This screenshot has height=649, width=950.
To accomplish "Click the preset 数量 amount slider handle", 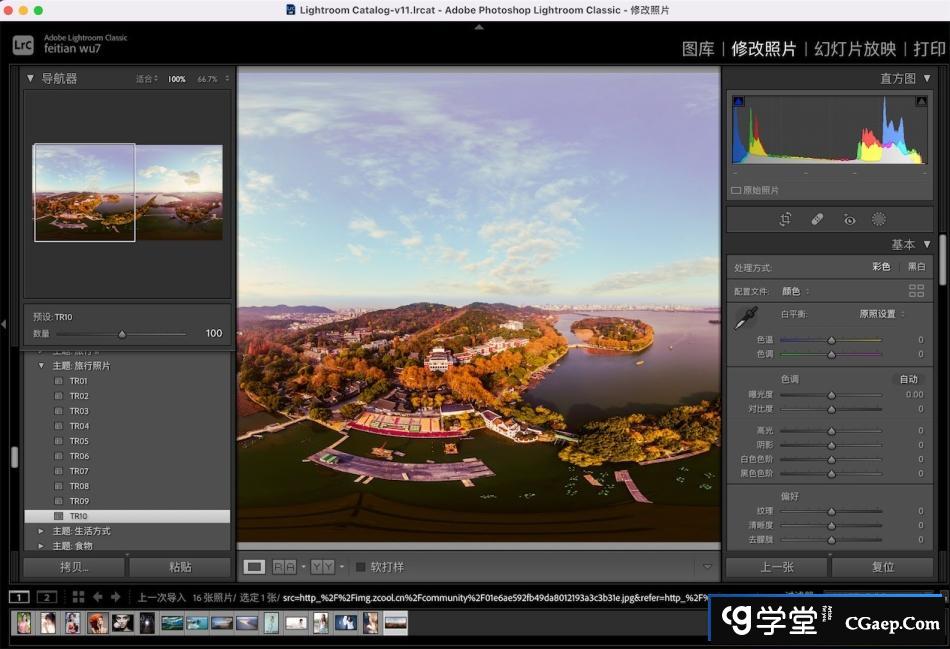I will pyautogui.click(x=122, y=334).
